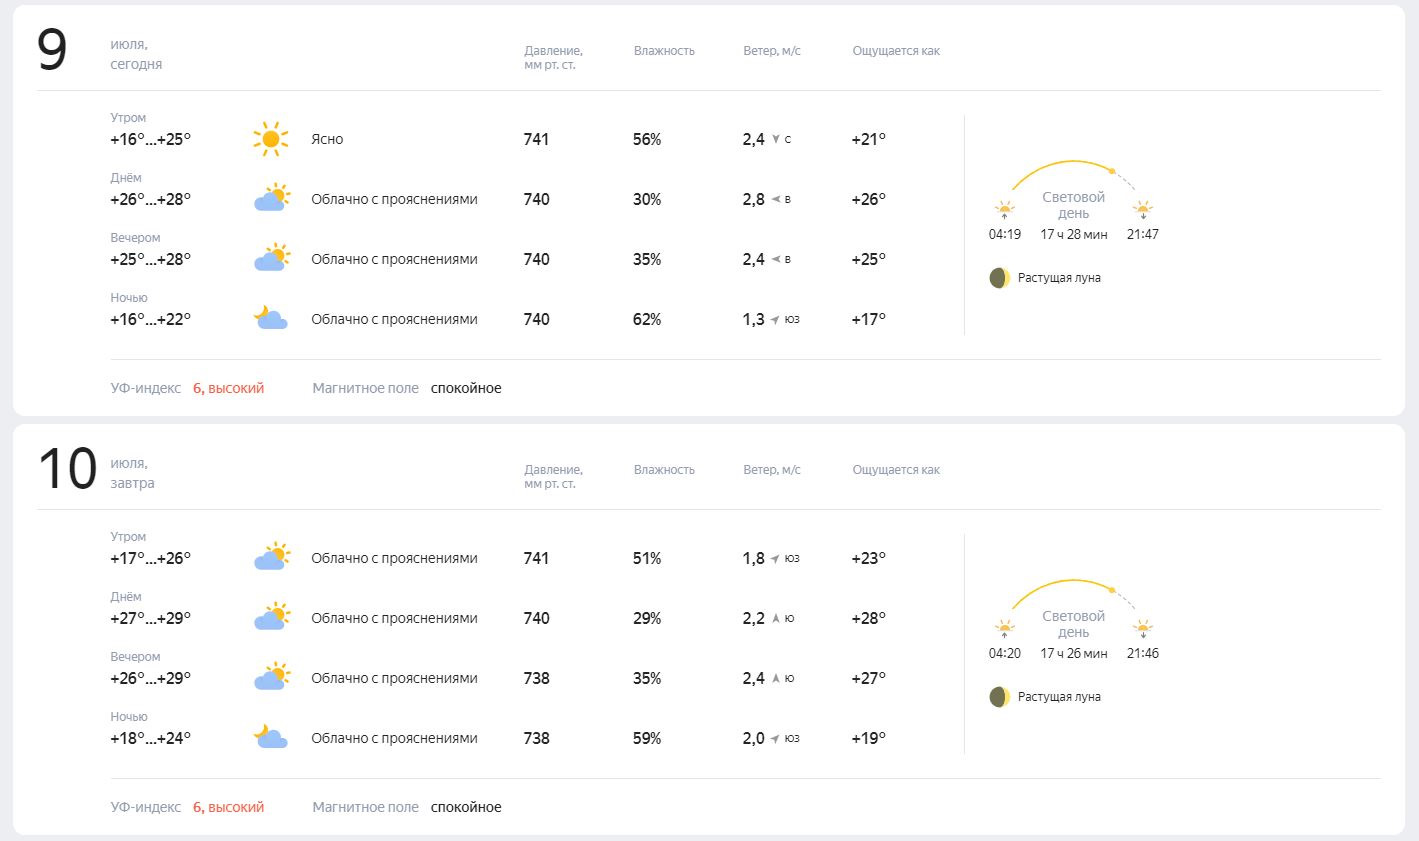The height and width of the screenshot is (841, 1419).
Task: Click July 9 night moon-cloud icon
Action: [x=270, y=318]
